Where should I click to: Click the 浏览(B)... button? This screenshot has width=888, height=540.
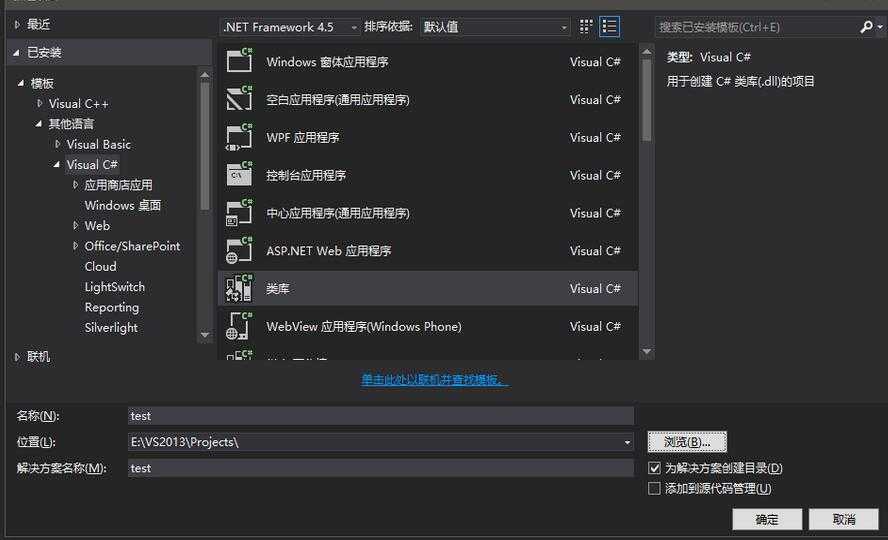tap(687, 442)
